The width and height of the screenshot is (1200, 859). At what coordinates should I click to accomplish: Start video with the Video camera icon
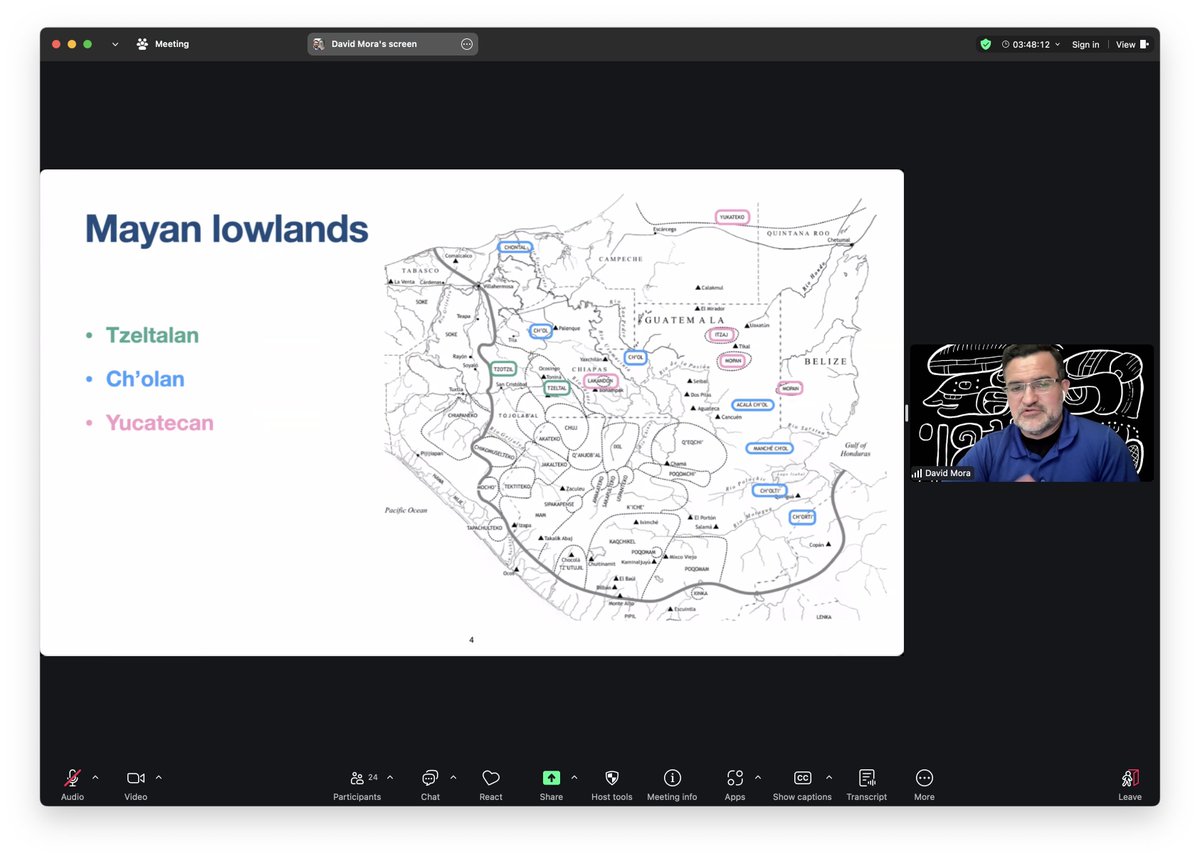click(136, 778)
